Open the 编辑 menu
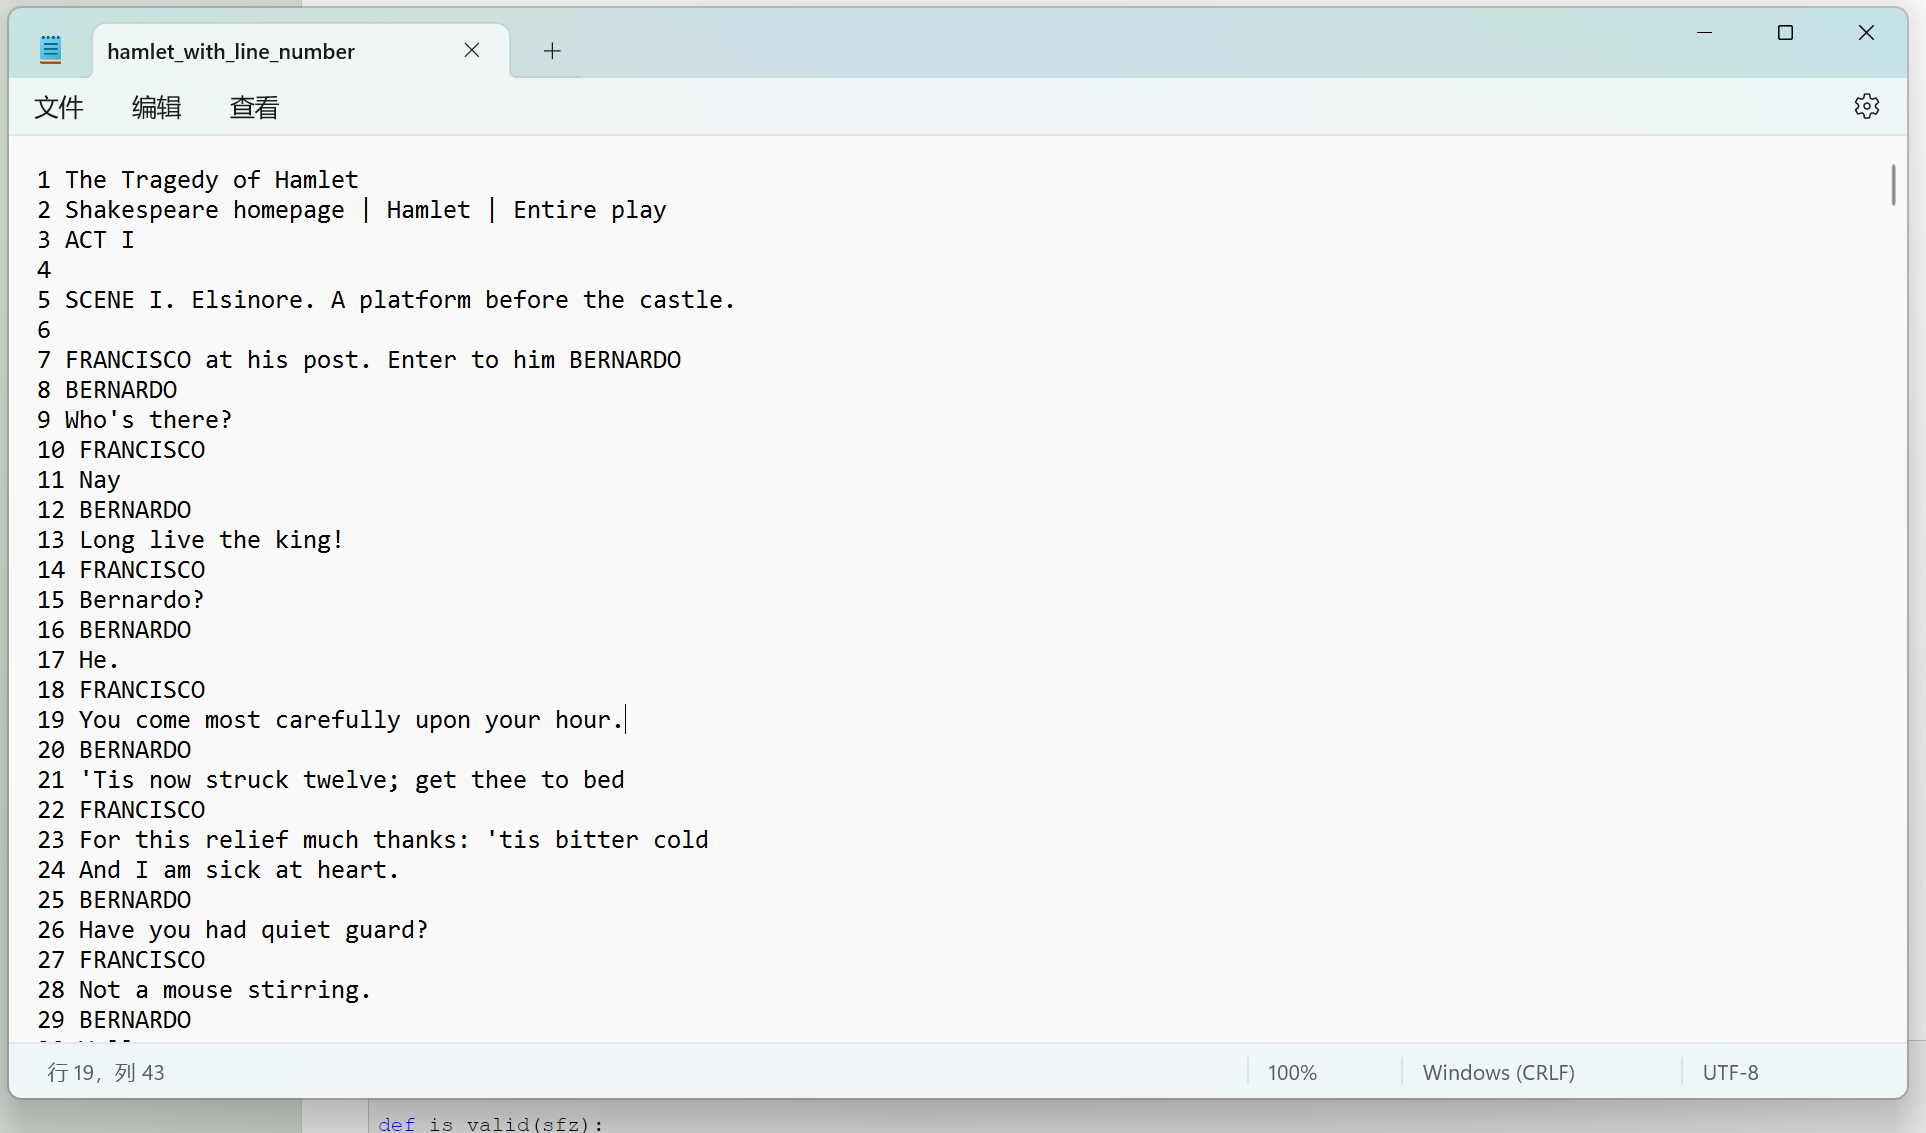1926x1133 pixels. click(156, 107)
